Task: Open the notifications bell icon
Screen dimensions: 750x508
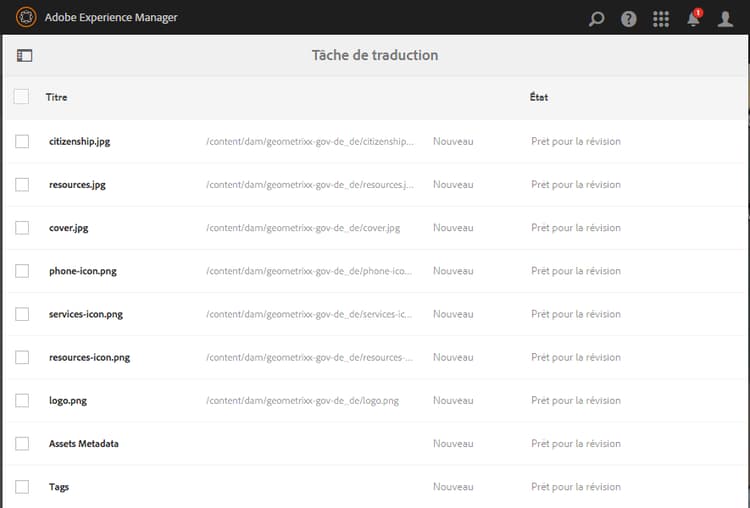Action: [693, 18]
